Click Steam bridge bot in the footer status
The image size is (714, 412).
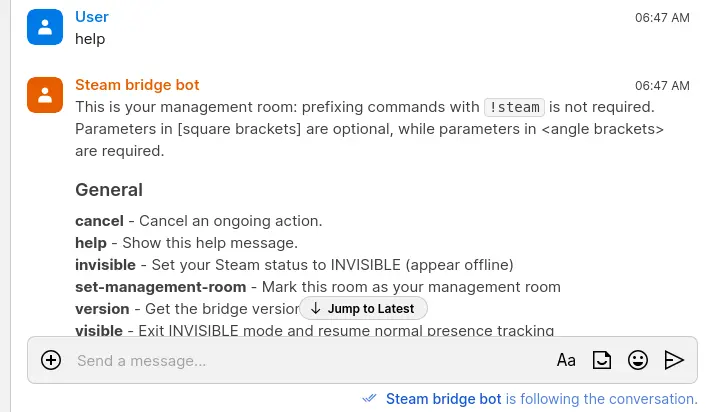tap(443, 399)
